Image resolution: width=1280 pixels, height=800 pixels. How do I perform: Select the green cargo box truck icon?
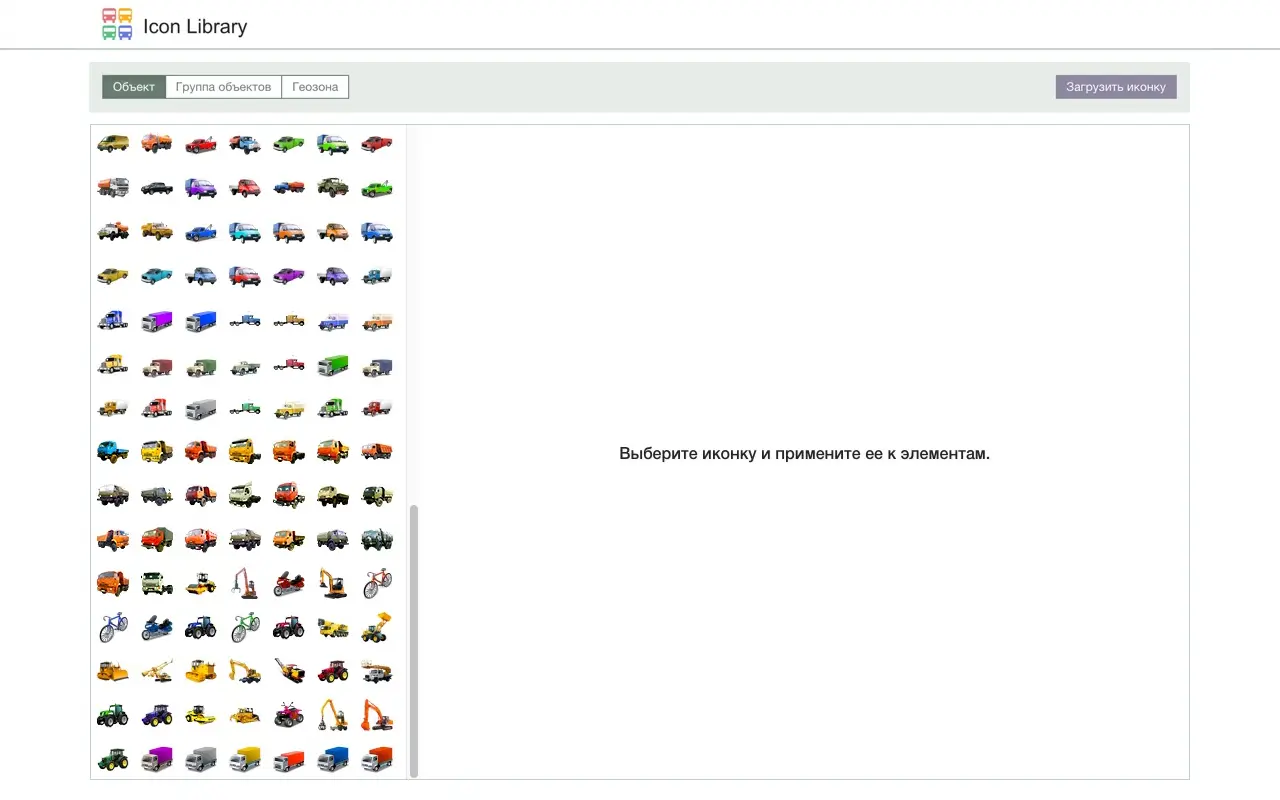(x=333, y=365)
